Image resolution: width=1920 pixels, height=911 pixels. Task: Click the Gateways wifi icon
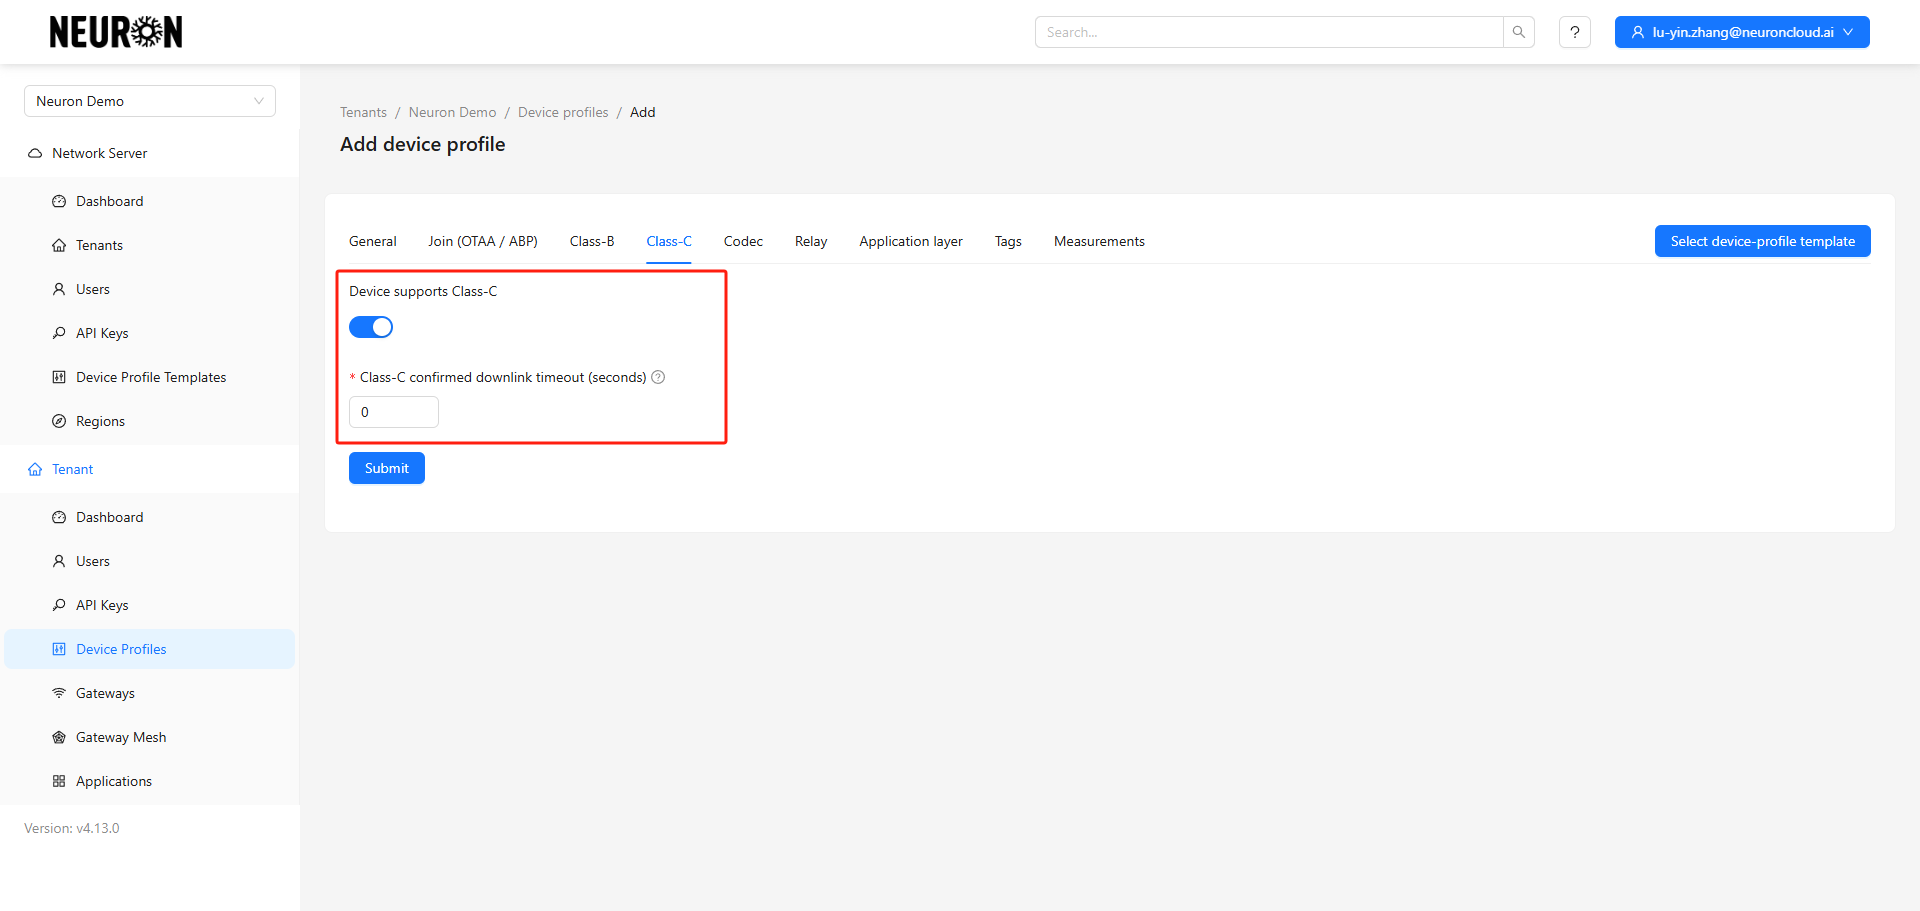59,693
